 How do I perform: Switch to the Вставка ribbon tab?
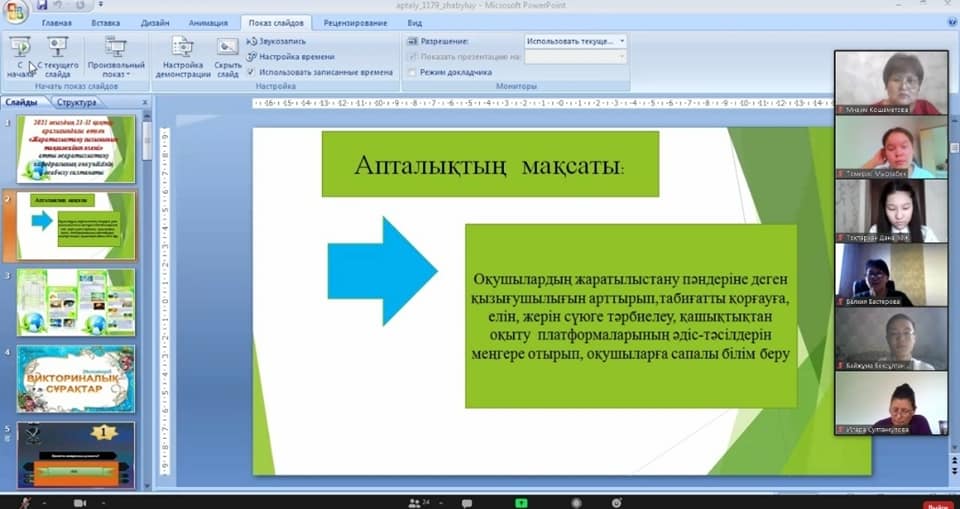point(106,22)
